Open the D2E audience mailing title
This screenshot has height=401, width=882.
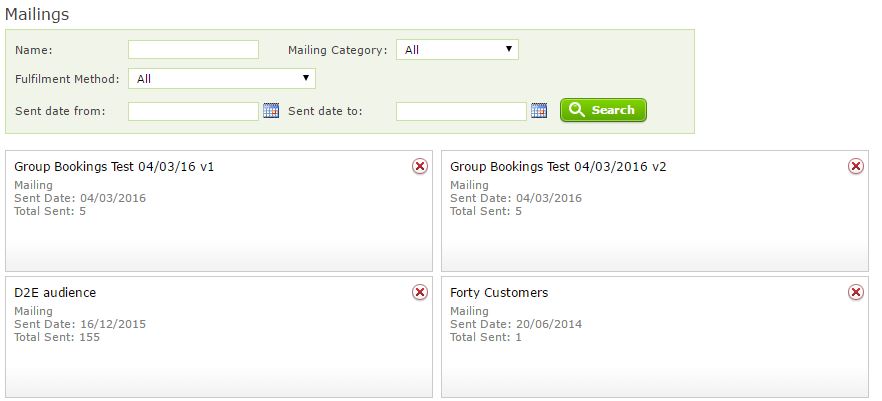[55, 293]
